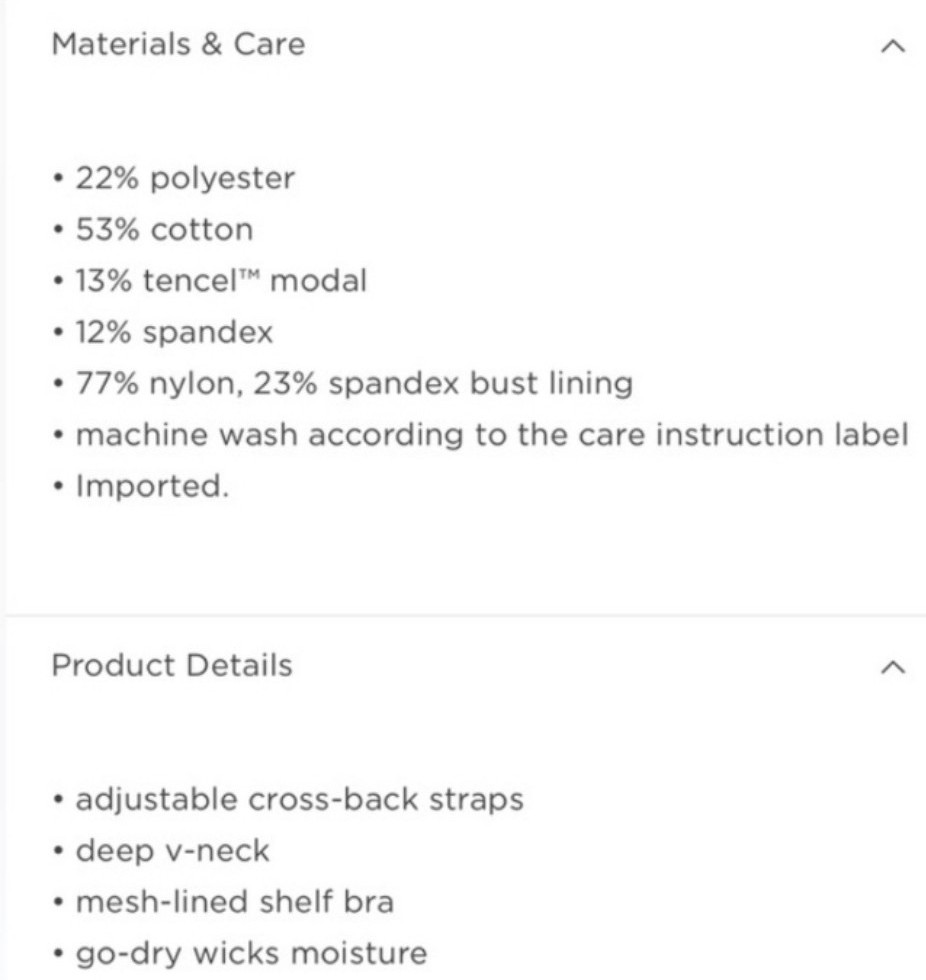Collapse the Materials & Care chevron
Viewport: 926px width, 980px height.
892,46
